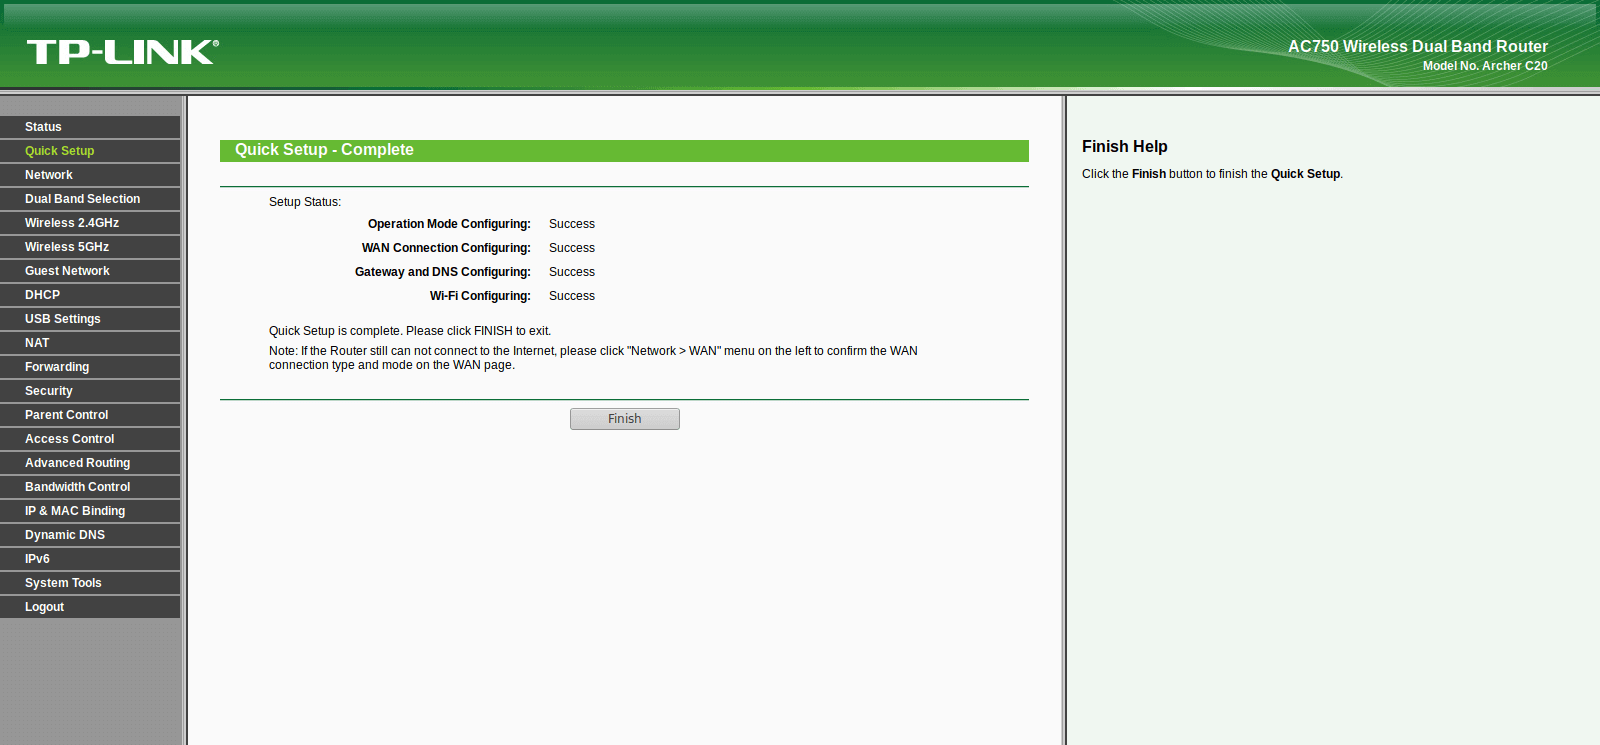Click Gateway and DNS Configuring label
Viewport: 1600px width, 745px height.
coord(443,272)
